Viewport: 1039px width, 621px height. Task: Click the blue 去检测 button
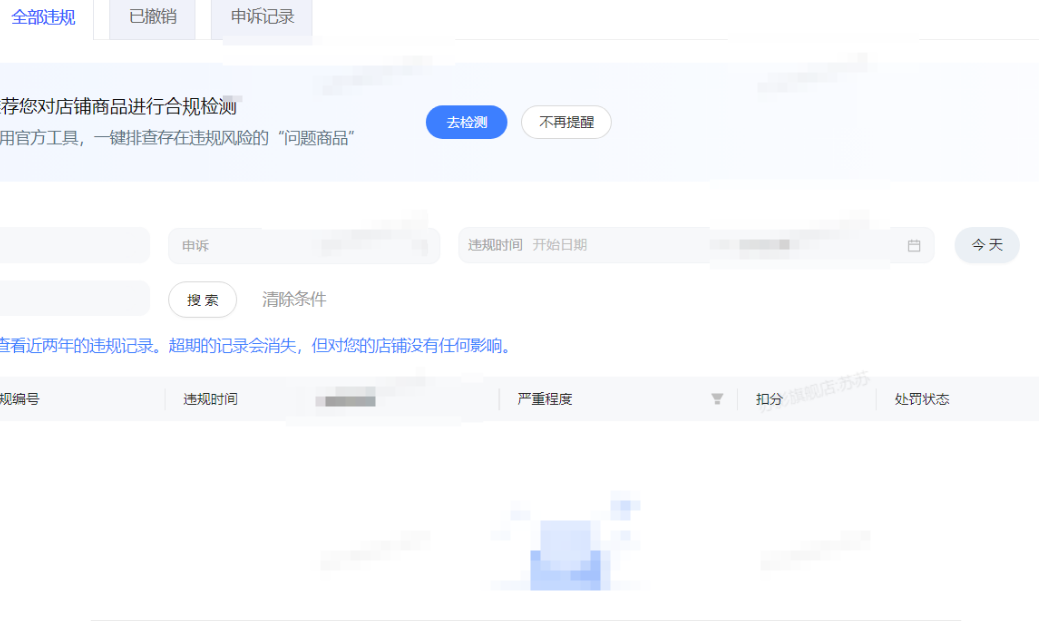(466, 122)
